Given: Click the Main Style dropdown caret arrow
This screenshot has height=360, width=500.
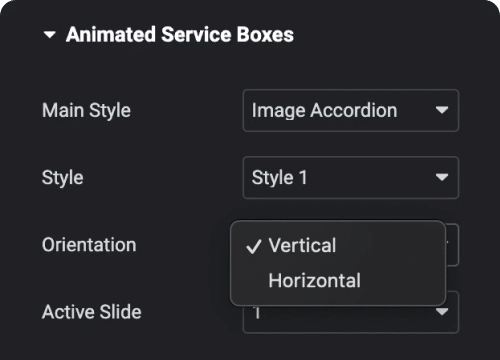Looking at the screenshot, I should tap(442, 110).
